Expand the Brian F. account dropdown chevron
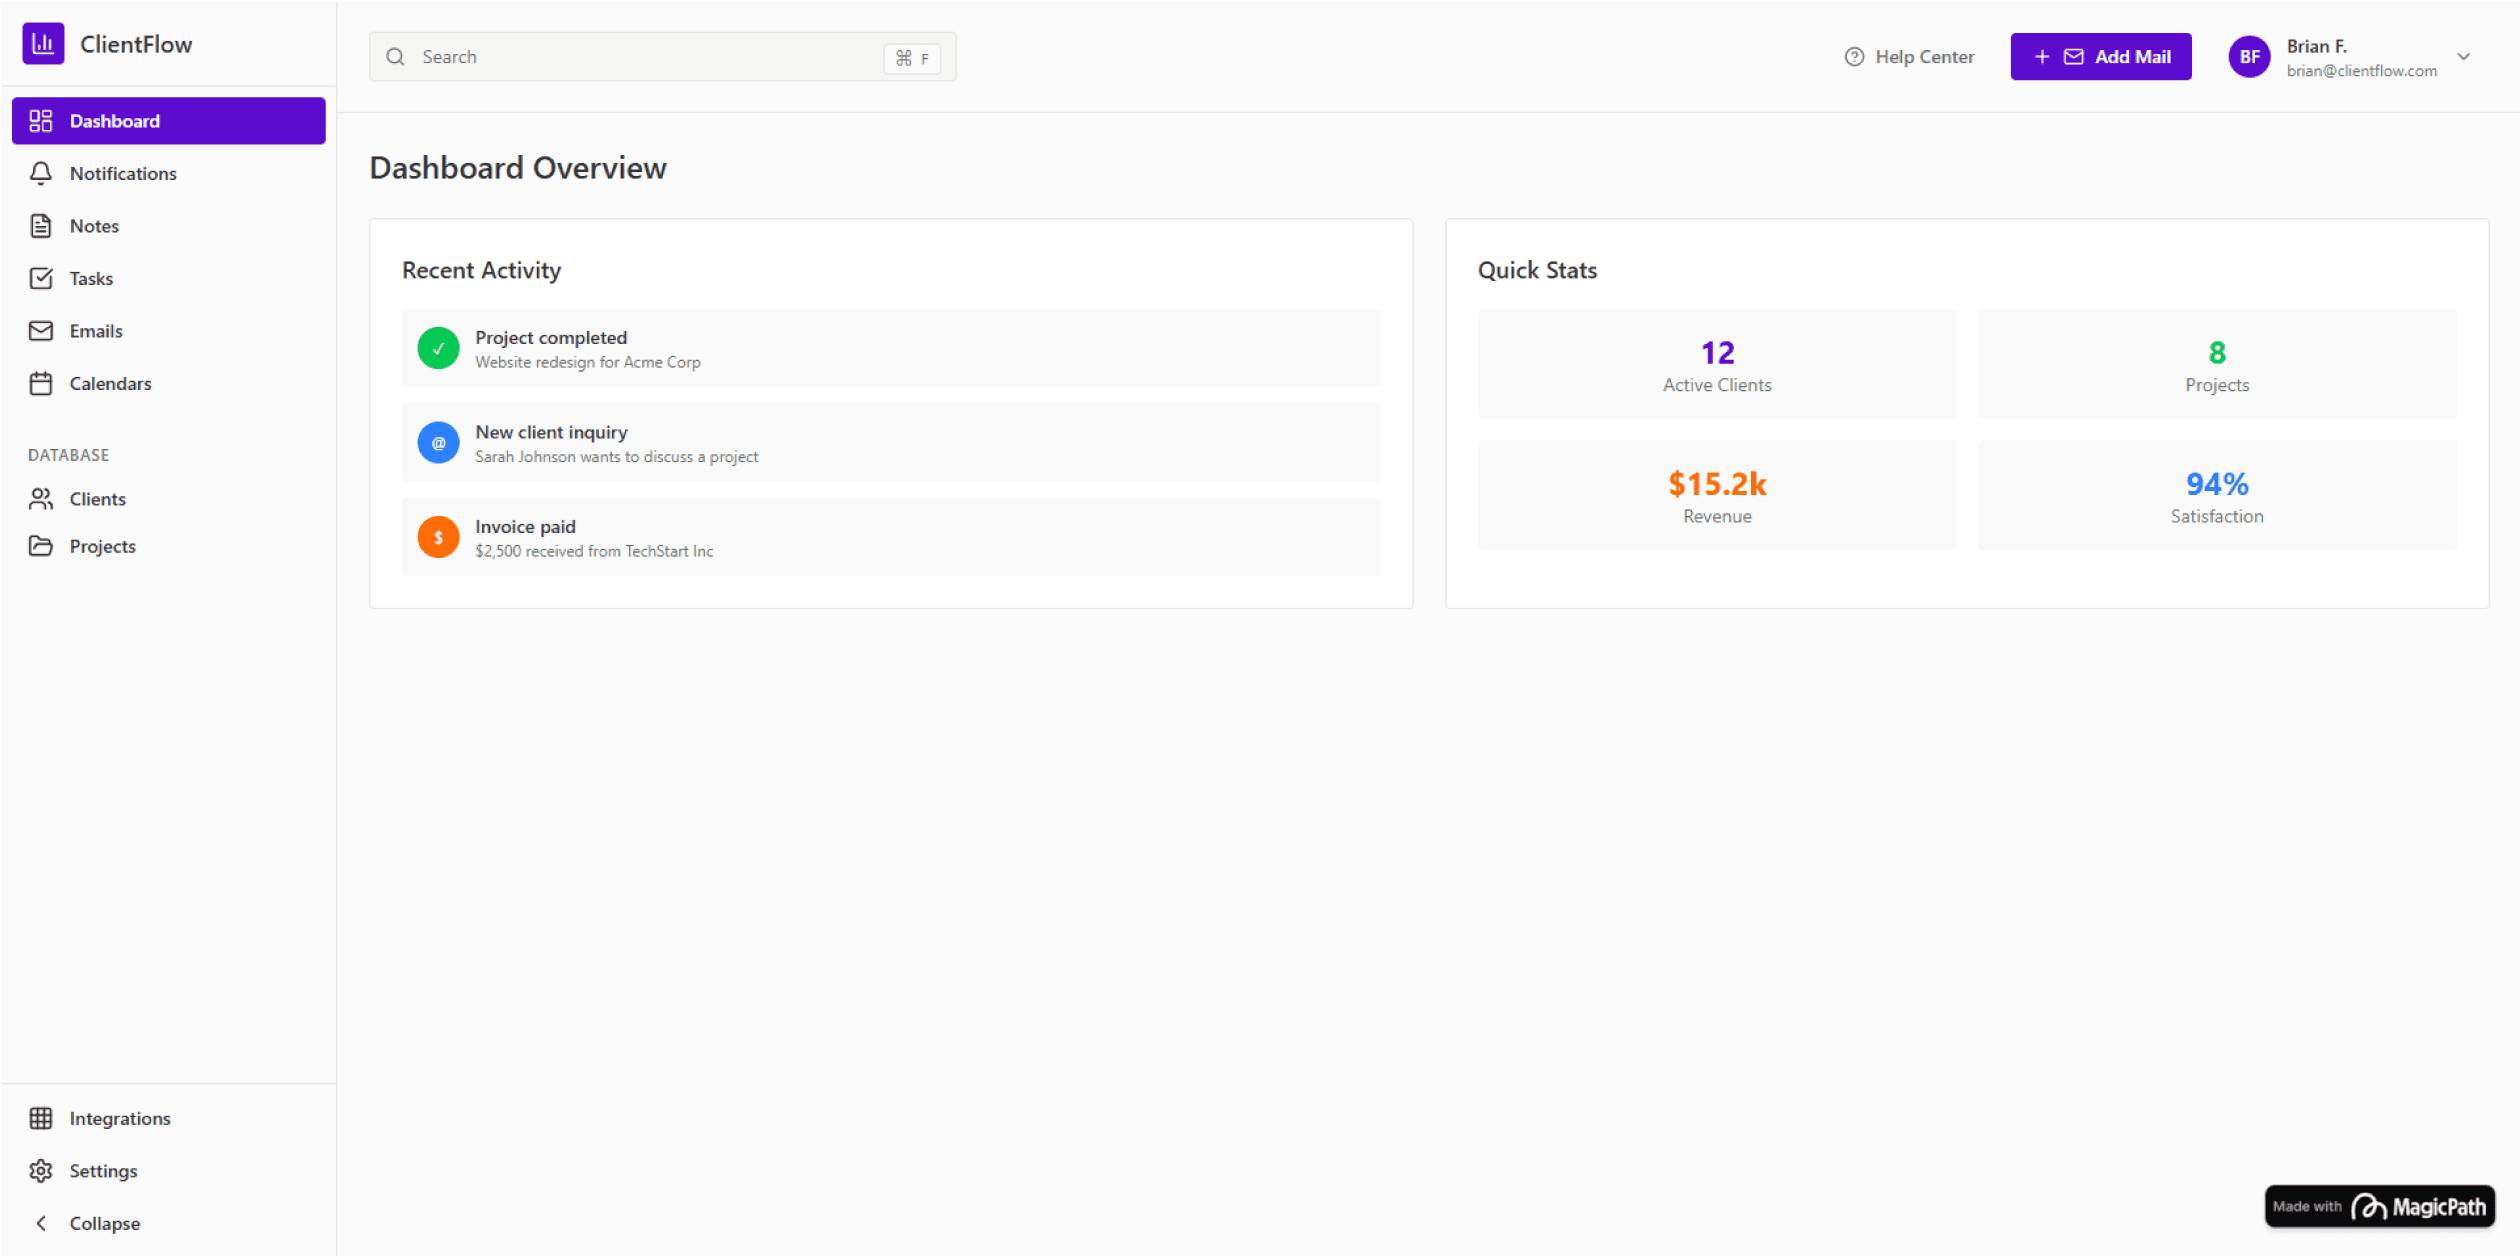 tap(2464, 57)
